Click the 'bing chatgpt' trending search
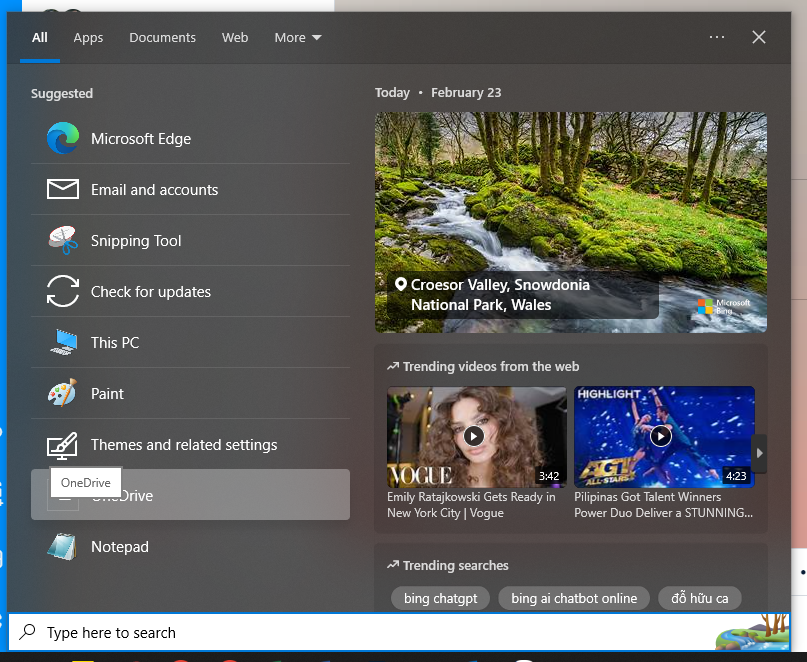 coord(441,598)
